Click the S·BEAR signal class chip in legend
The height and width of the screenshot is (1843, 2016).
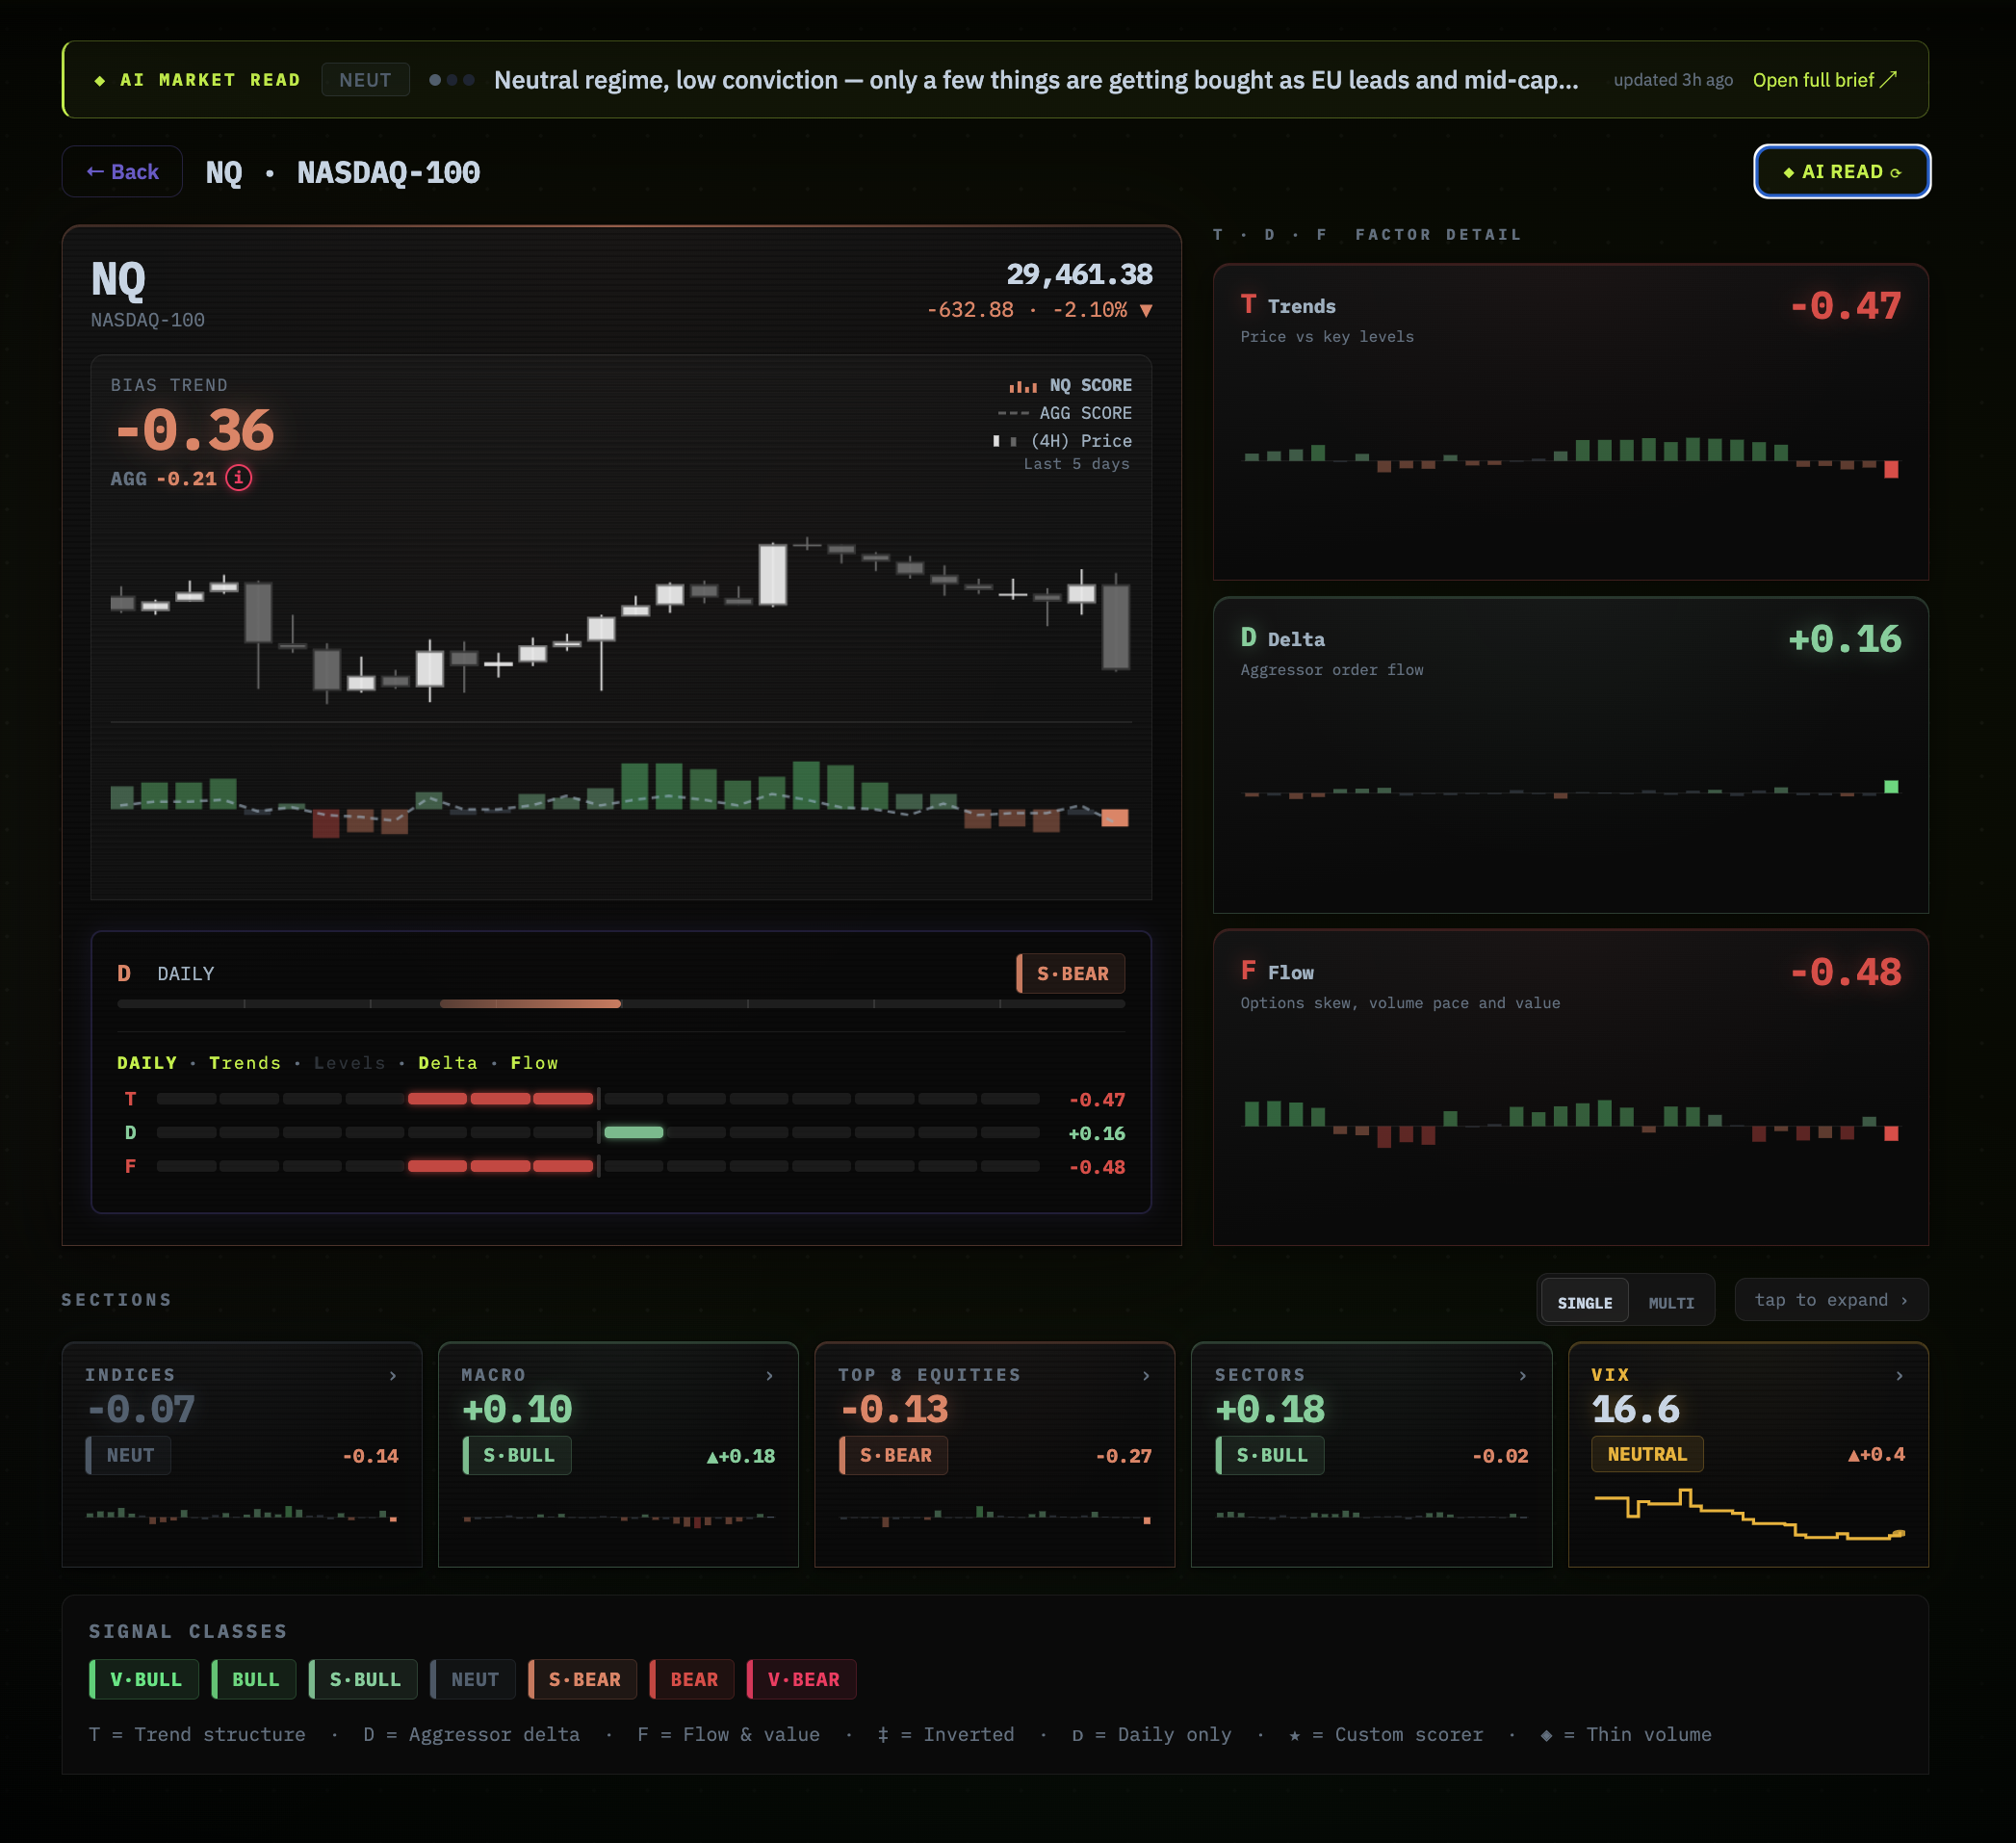click(x=582, y=1679)
